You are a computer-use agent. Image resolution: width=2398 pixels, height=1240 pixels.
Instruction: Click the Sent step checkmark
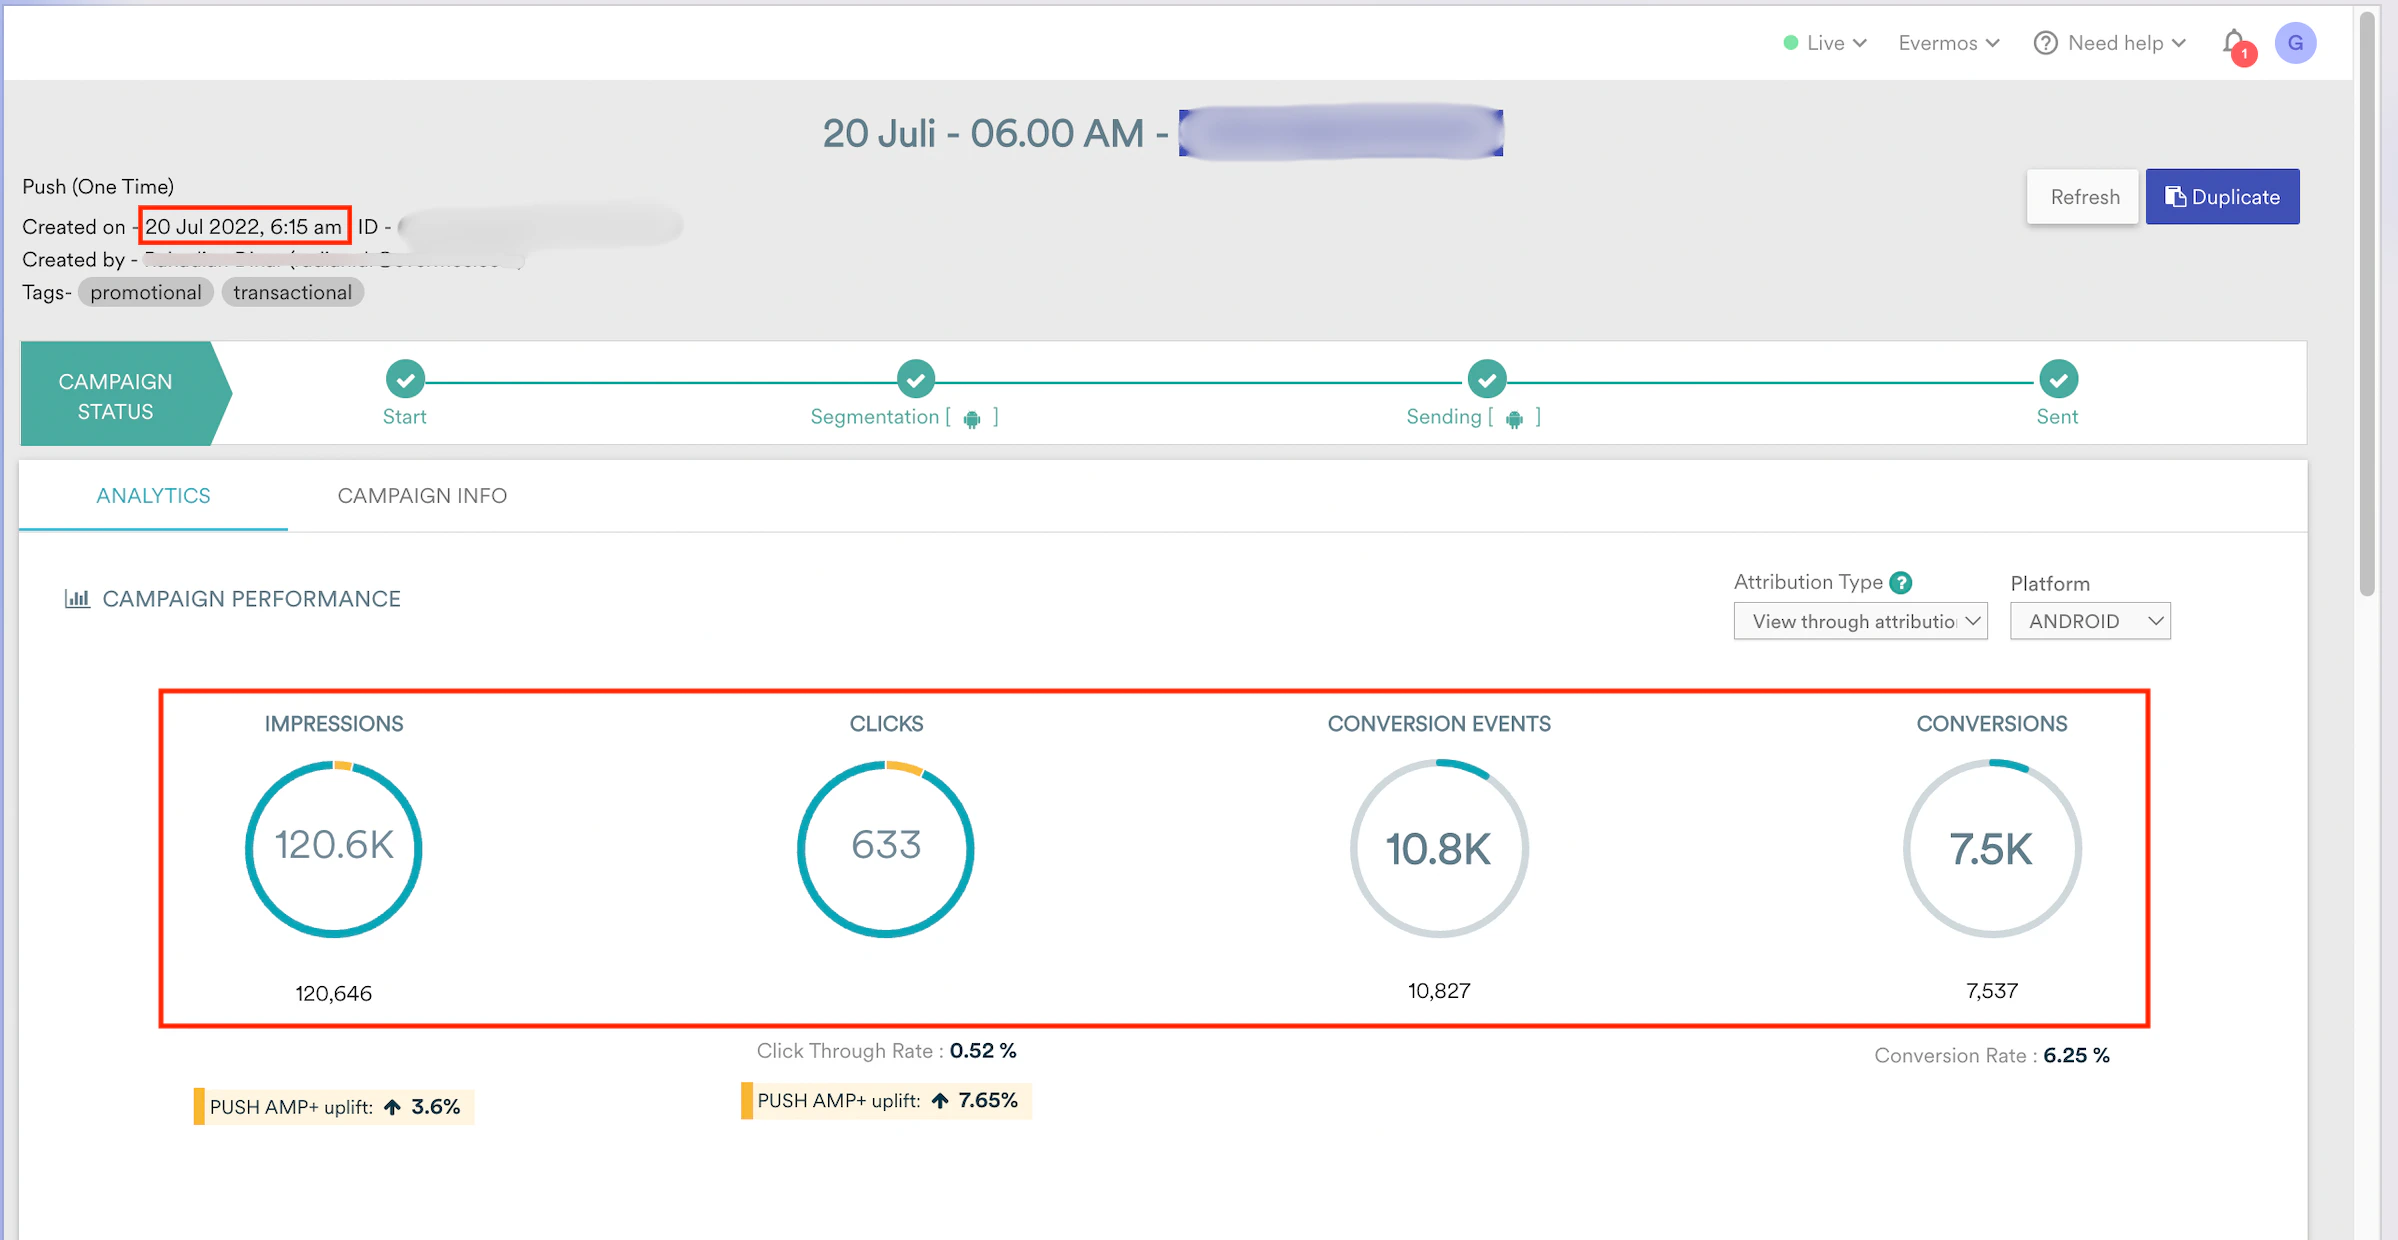point(2058,379)
